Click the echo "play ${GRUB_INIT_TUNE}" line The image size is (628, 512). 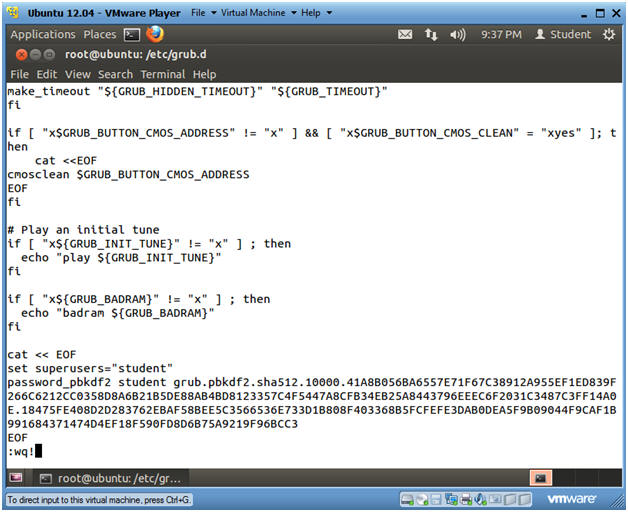point(121,258)
